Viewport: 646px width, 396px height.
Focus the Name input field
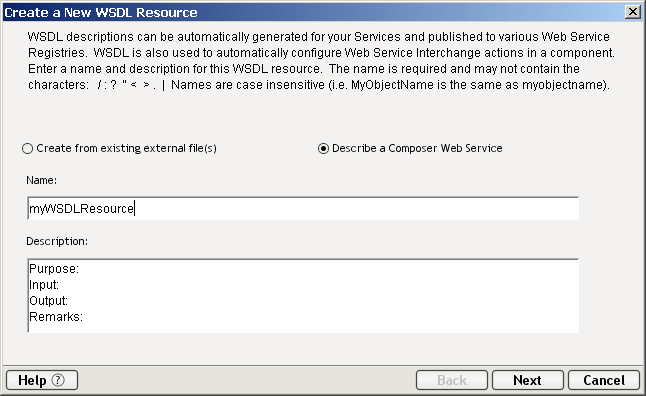303,209
